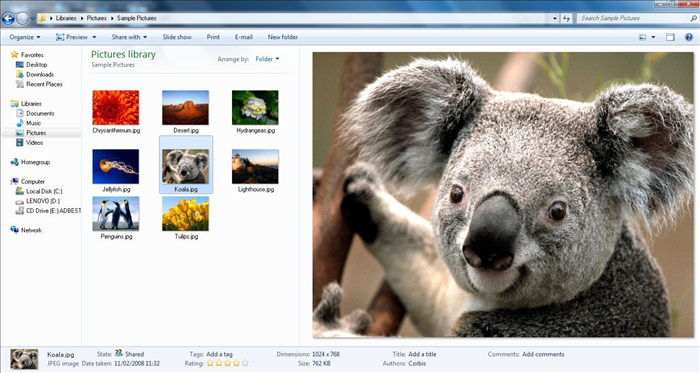Click the Koala thumbnail in details pane

(x=24, y=359)
